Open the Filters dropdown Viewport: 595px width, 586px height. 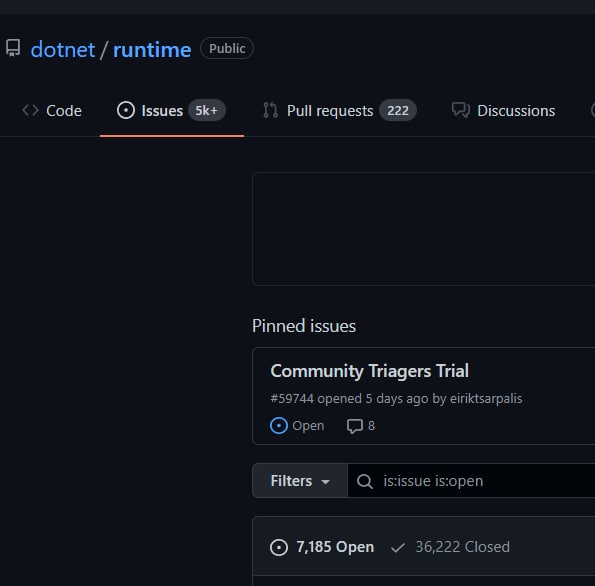300,481
